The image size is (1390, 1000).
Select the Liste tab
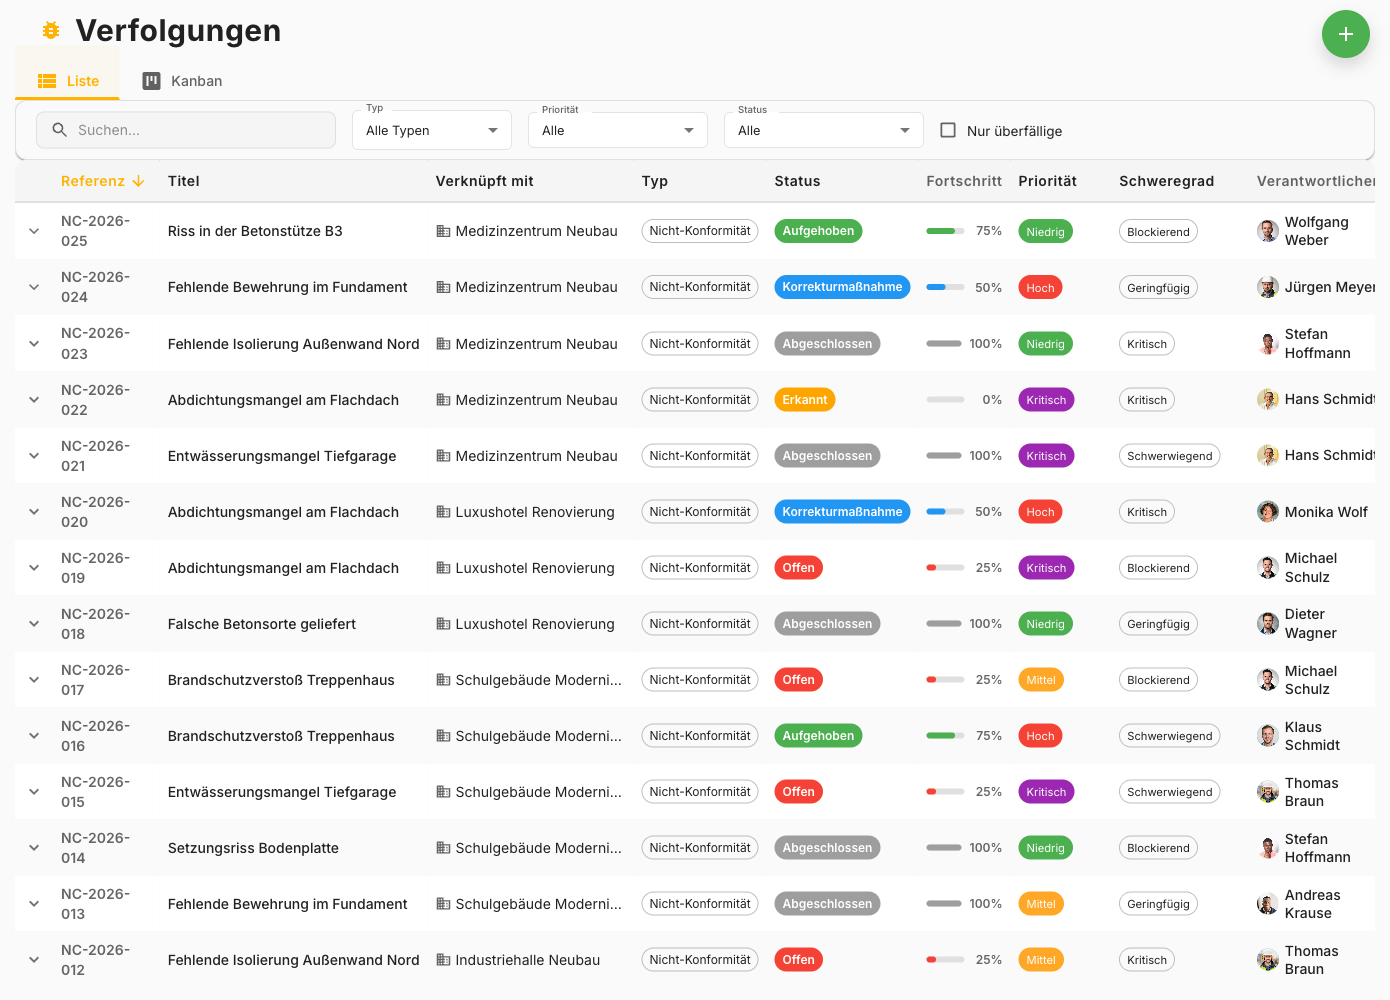68,81
